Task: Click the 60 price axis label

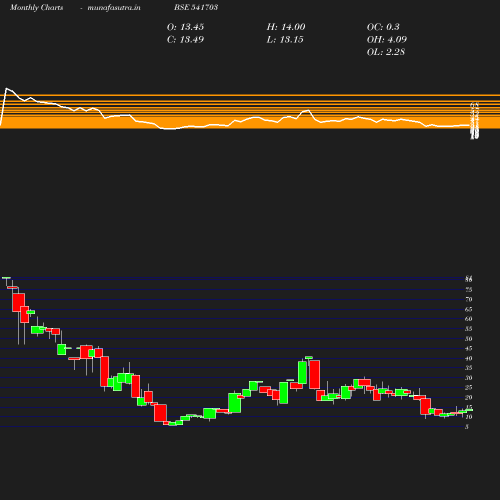Action: point(469,319)
